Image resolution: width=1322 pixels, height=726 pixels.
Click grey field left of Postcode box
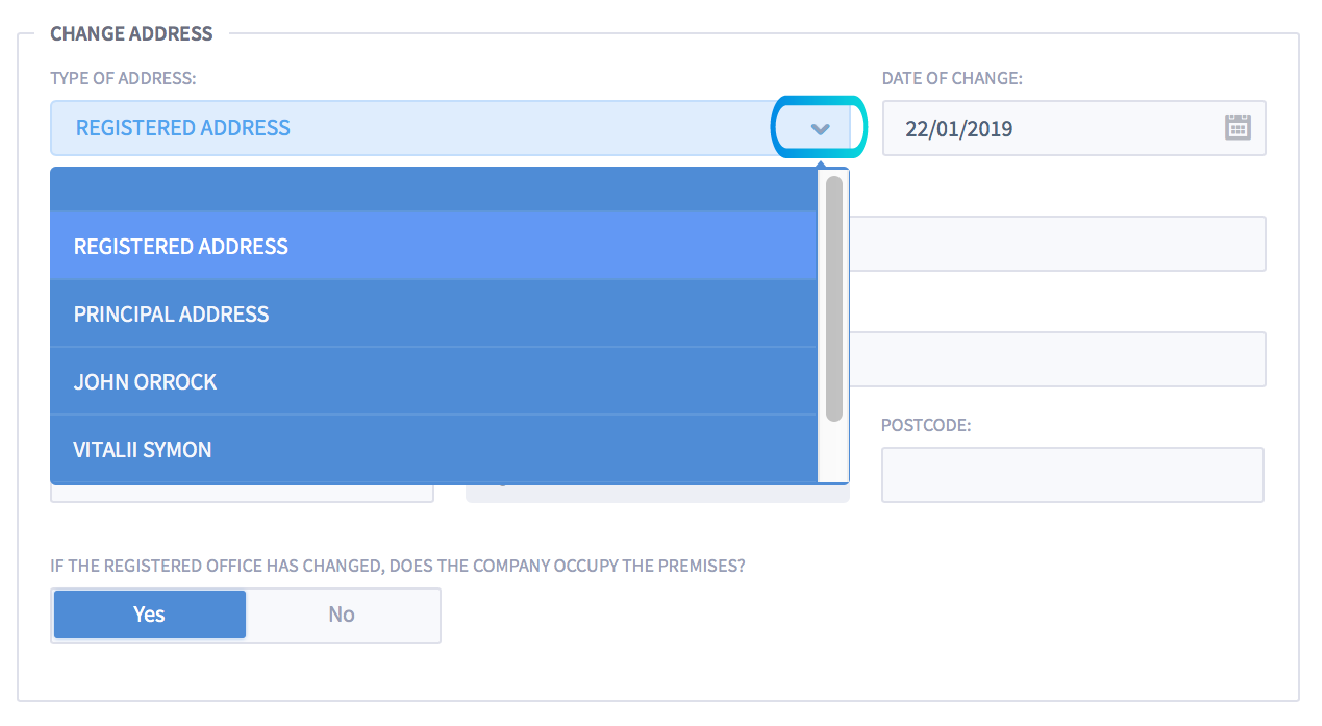click(657, 493)
